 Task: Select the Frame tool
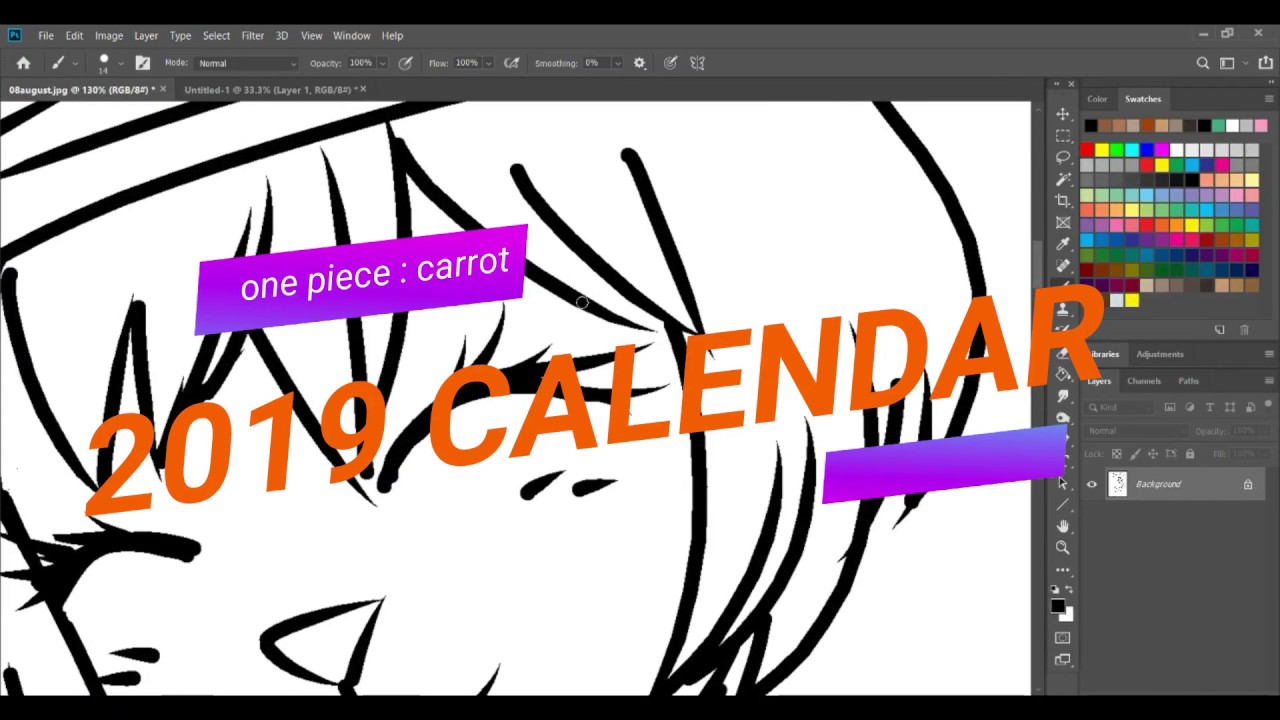(1062, 223)
